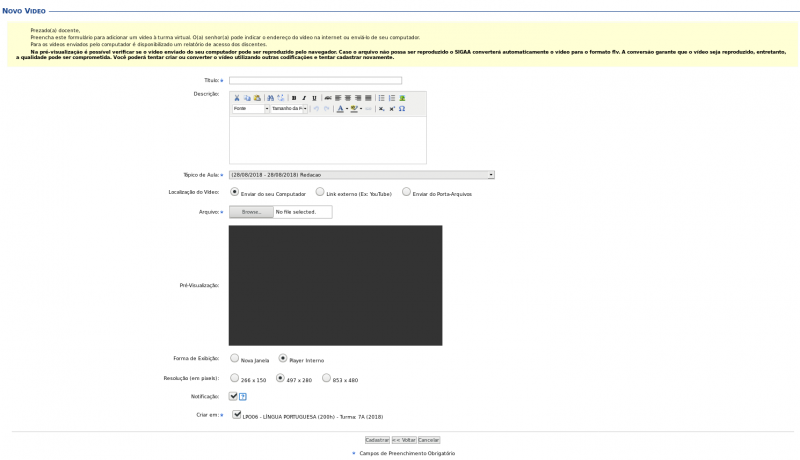Open the text color picker in editor
The width and height of the screenshot is (800, 460).
[x=340, y=108]
